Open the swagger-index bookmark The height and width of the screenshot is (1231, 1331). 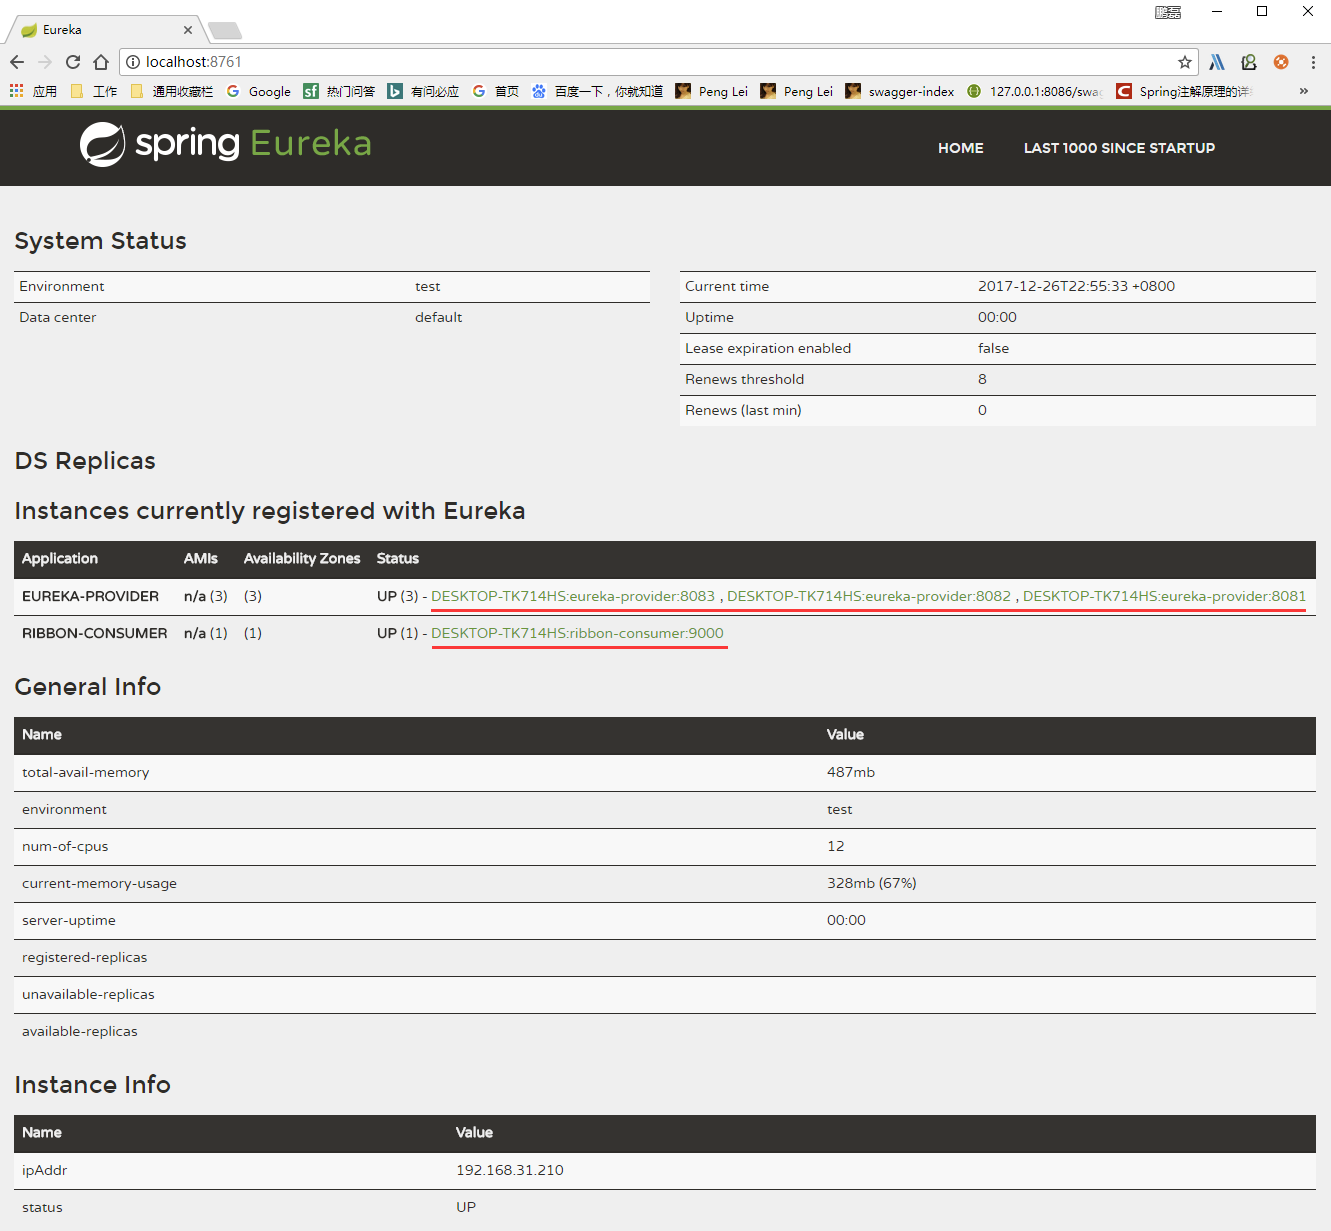[x=900, y=91]
